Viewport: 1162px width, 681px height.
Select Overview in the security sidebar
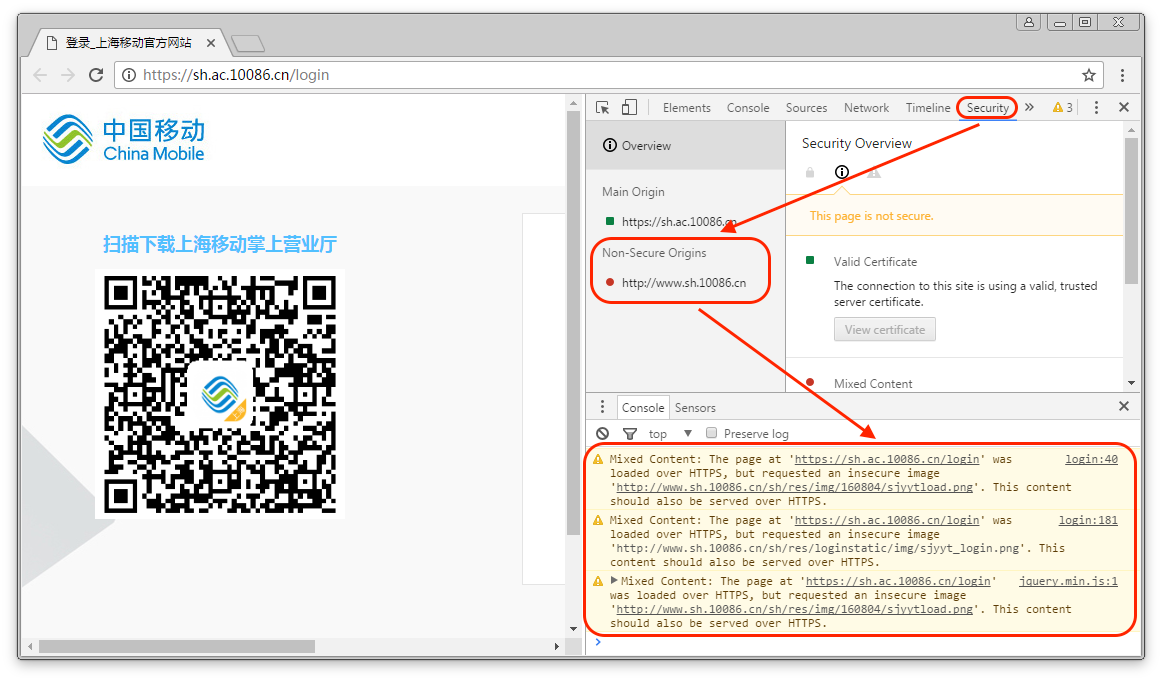click(x=685, y=145)
